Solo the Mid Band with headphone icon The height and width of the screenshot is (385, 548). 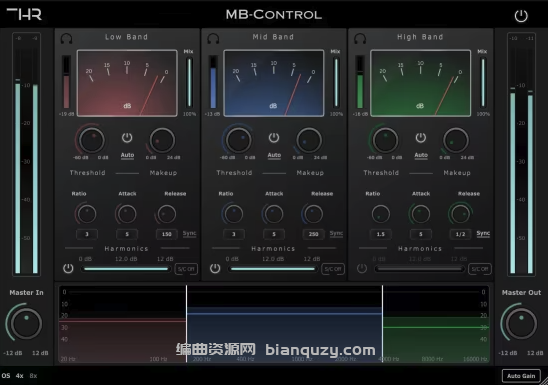213,38
